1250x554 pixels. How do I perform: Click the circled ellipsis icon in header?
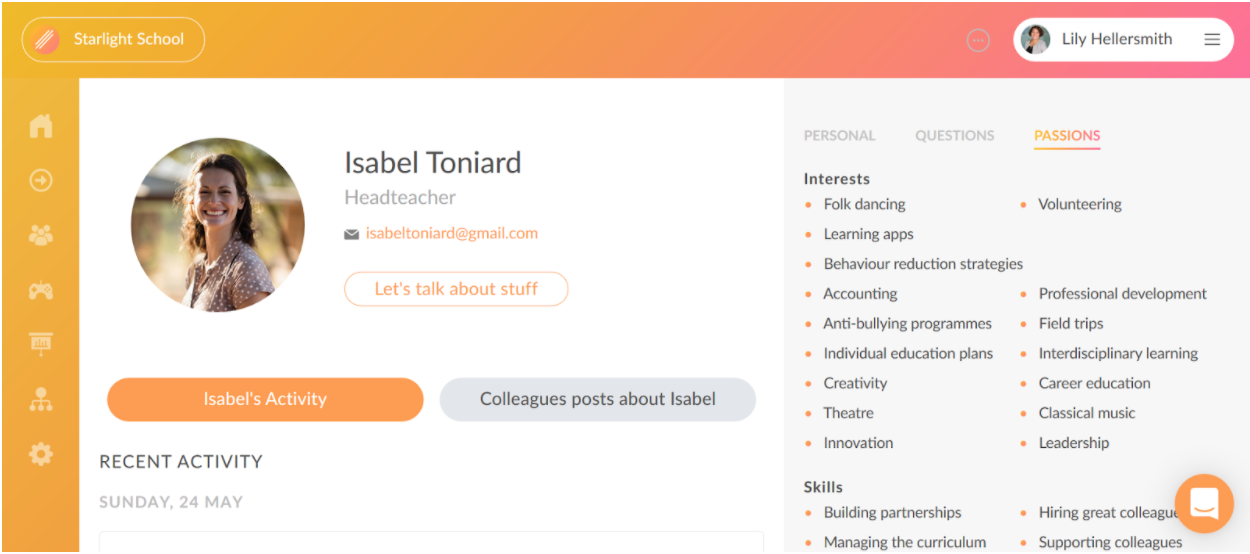click(978, 40)
